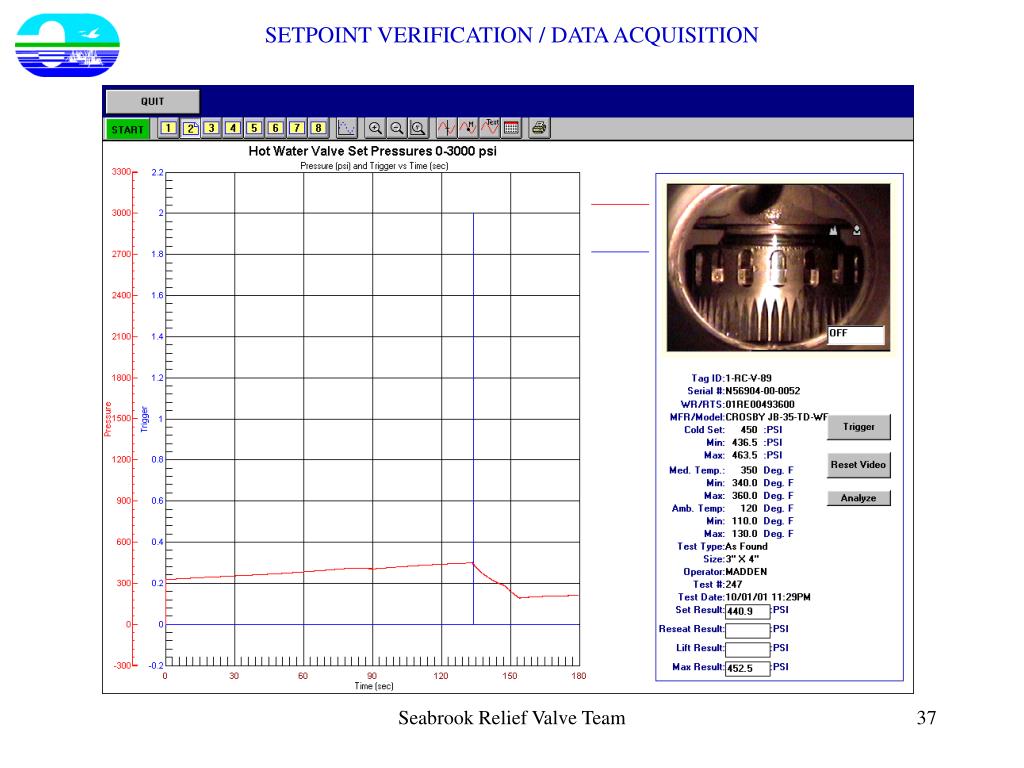Click the printer icon
1024x768 pixels.
[x=539, y=128]
